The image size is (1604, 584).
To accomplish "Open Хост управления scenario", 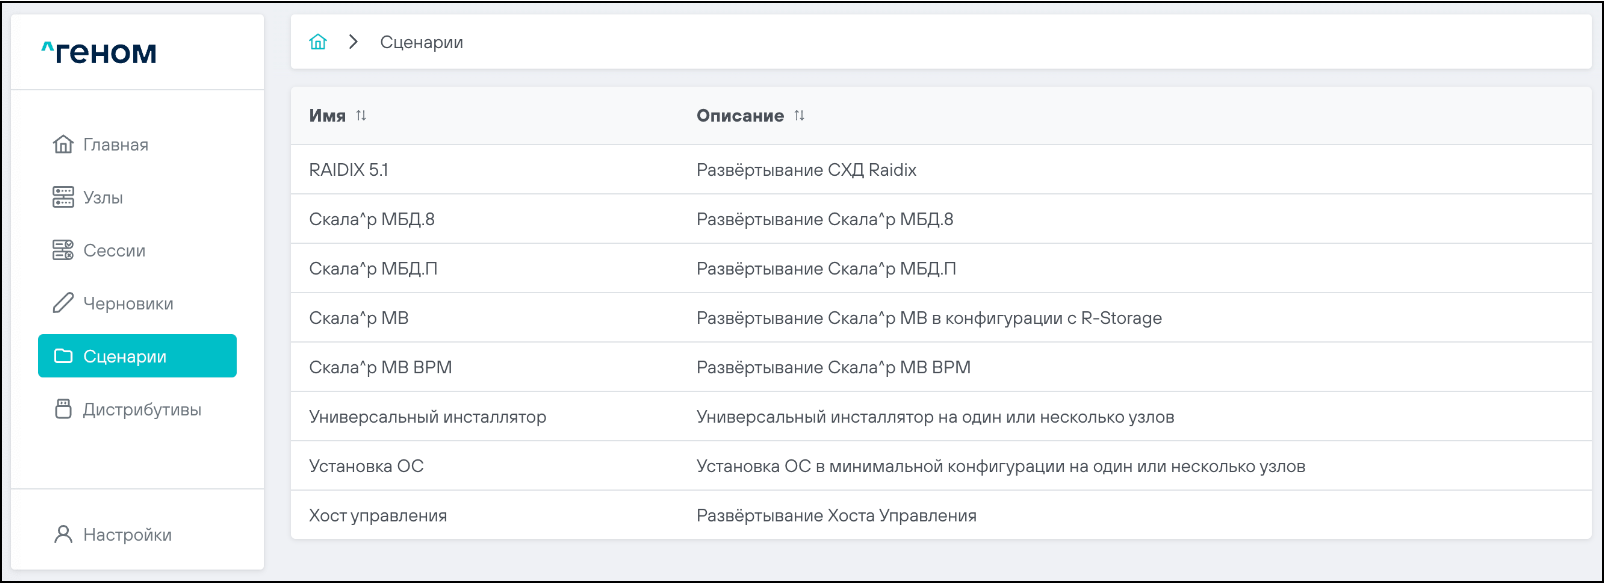I will [x=378, y=516].
